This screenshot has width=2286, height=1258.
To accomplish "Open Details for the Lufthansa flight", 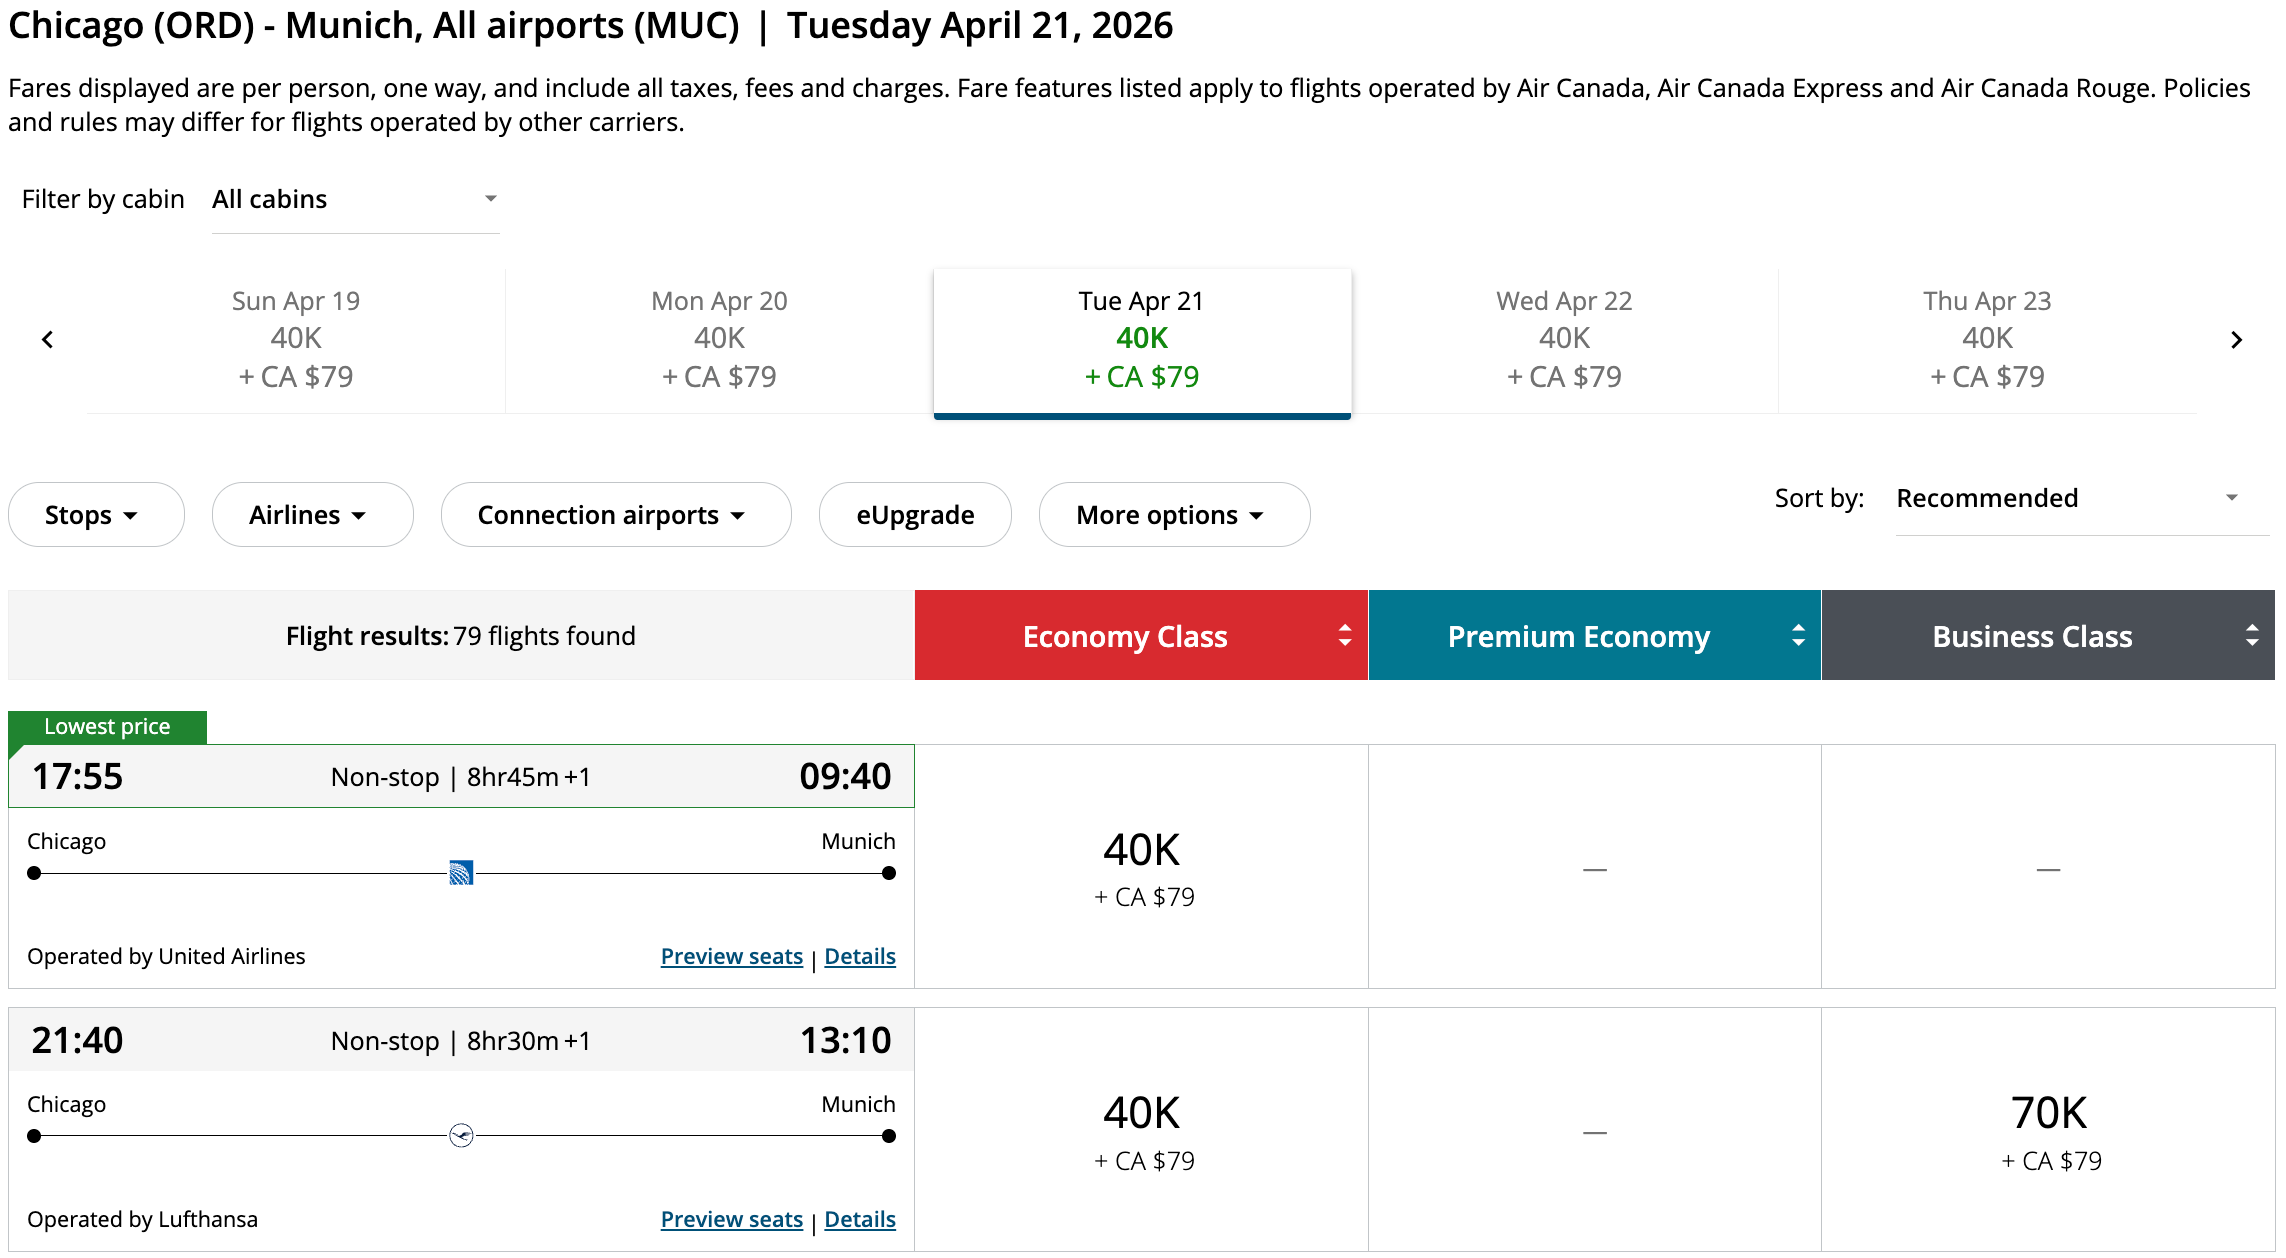I will tap(859, 1220).
